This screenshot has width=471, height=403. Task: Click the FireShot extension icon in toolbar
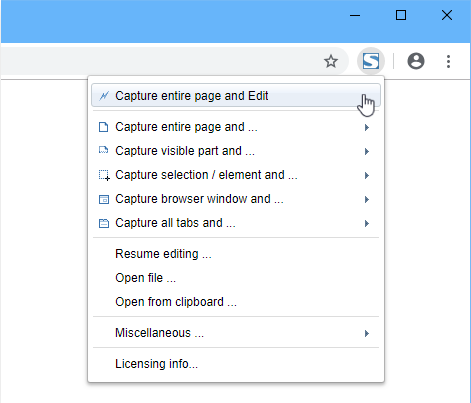(x=371, y=61)
